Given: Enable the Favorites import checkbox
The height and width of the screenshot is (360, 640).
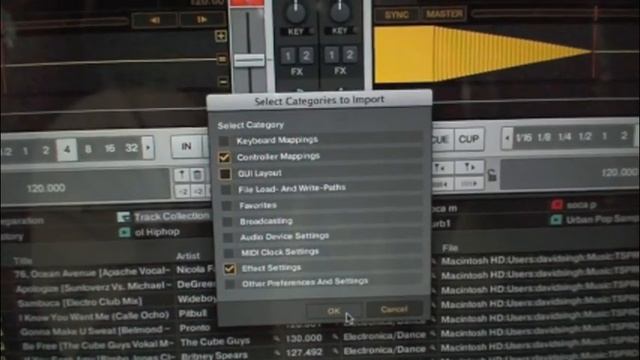Looking at the screenshot, I should pyautogui.click(x=227, y=206).
